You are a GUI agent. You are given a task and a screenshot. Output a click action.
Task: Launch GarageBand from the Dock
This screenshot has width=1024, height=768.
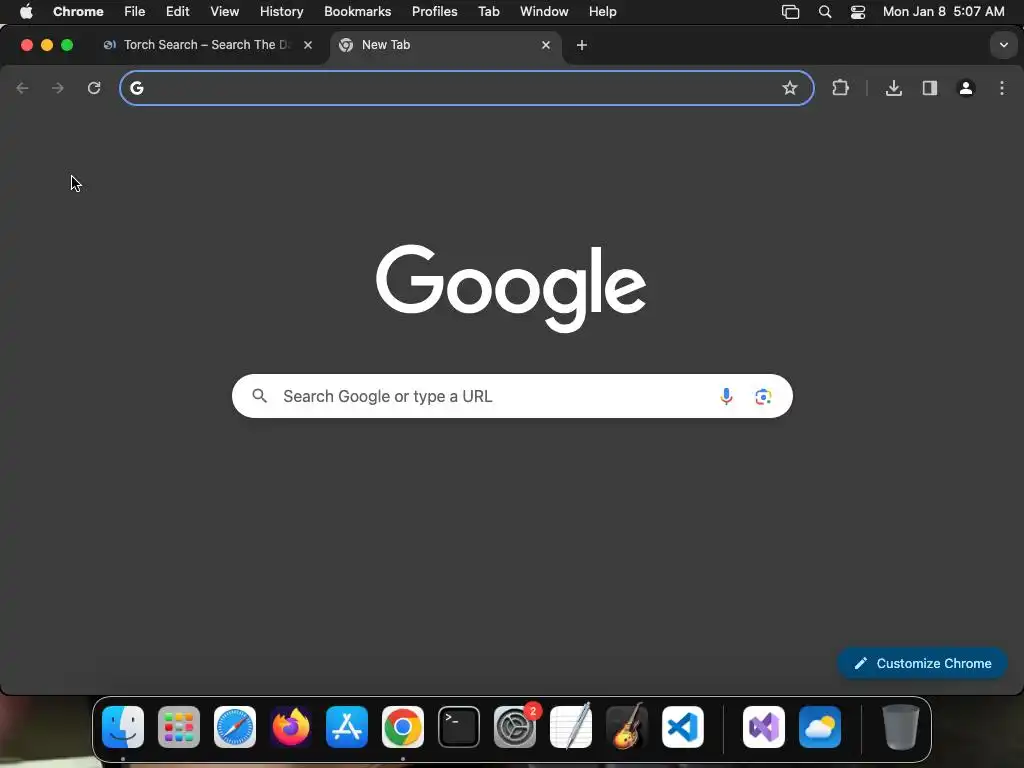627,727
